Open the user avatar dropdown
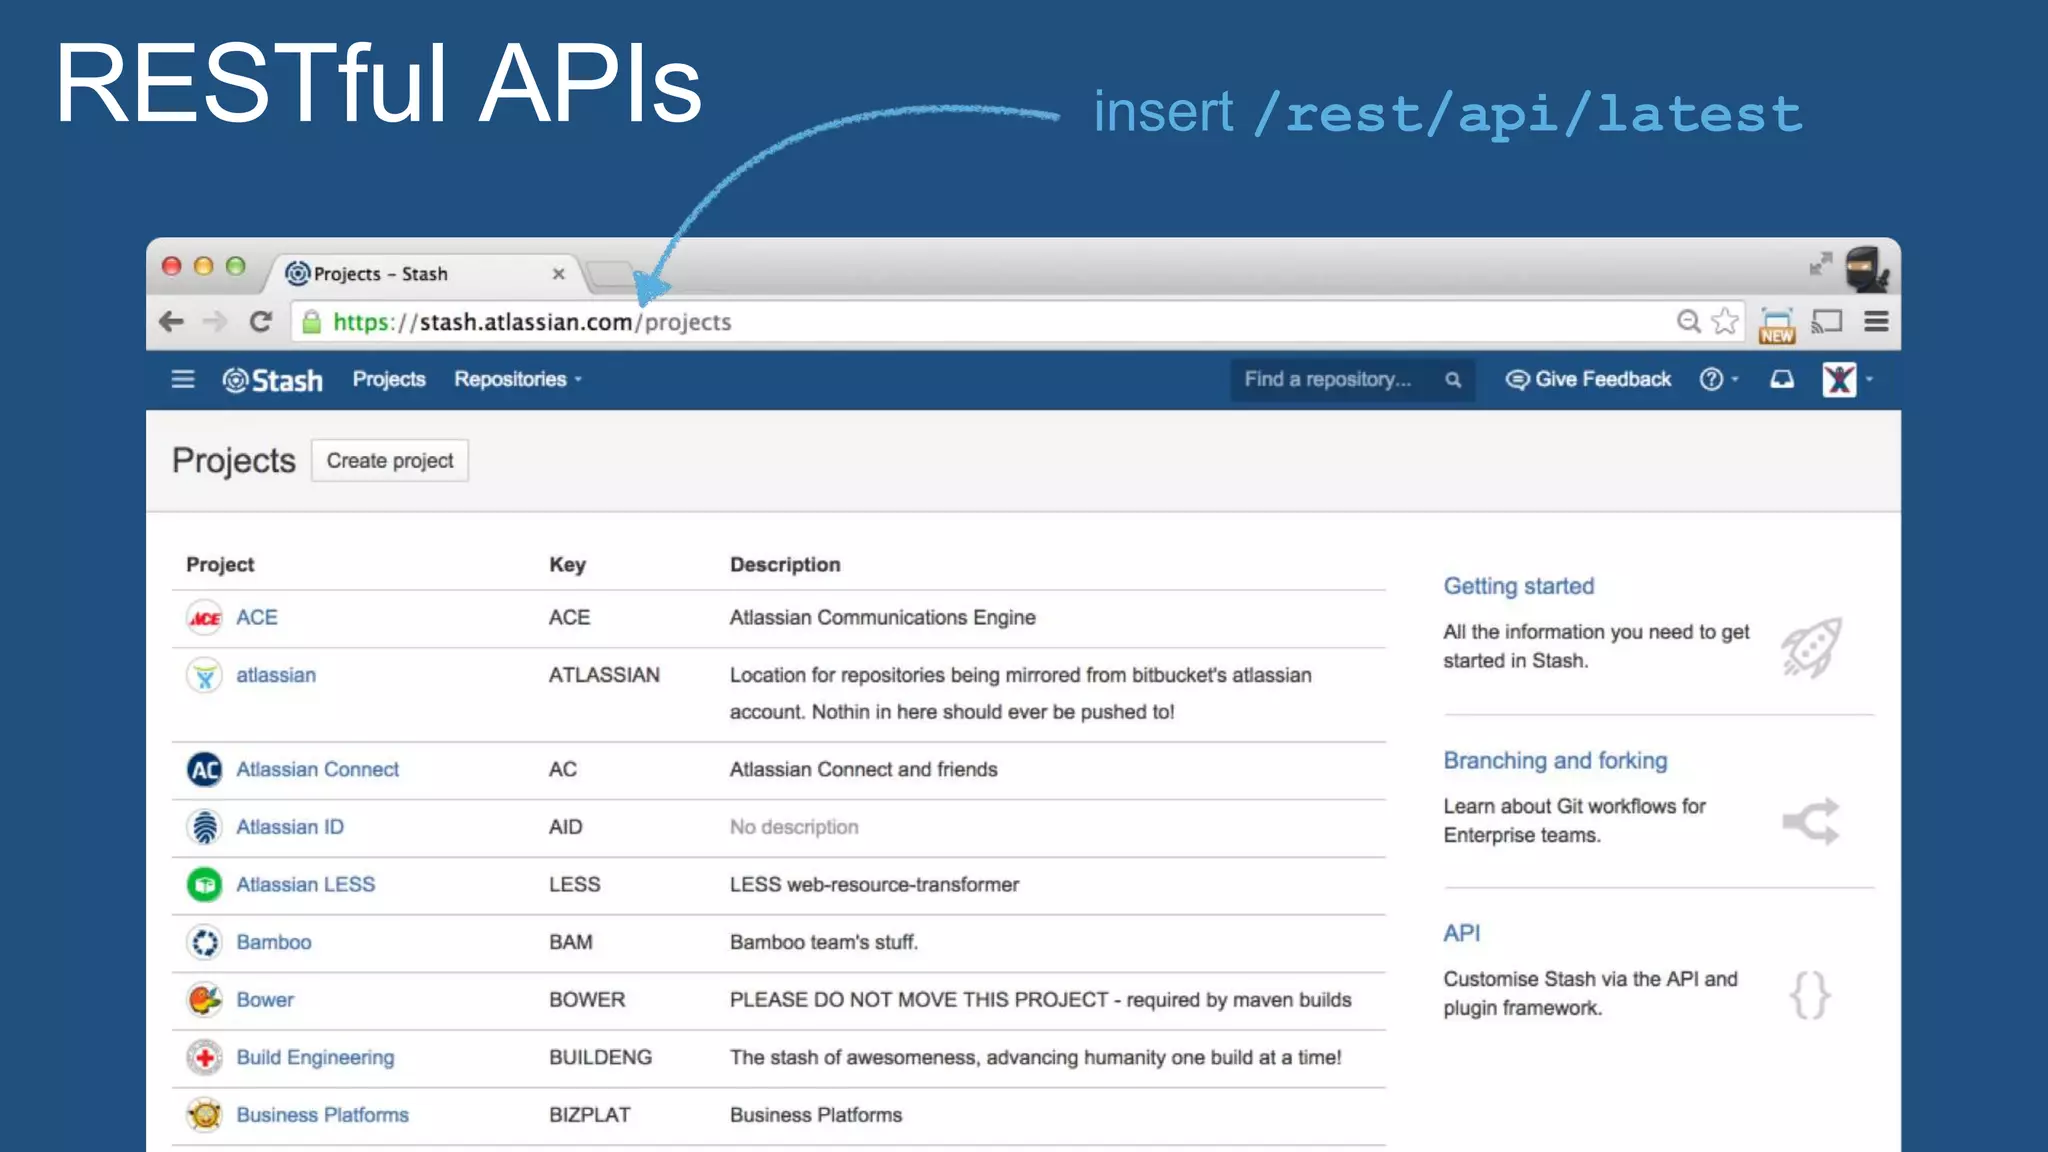 [x=1847, y=379]
